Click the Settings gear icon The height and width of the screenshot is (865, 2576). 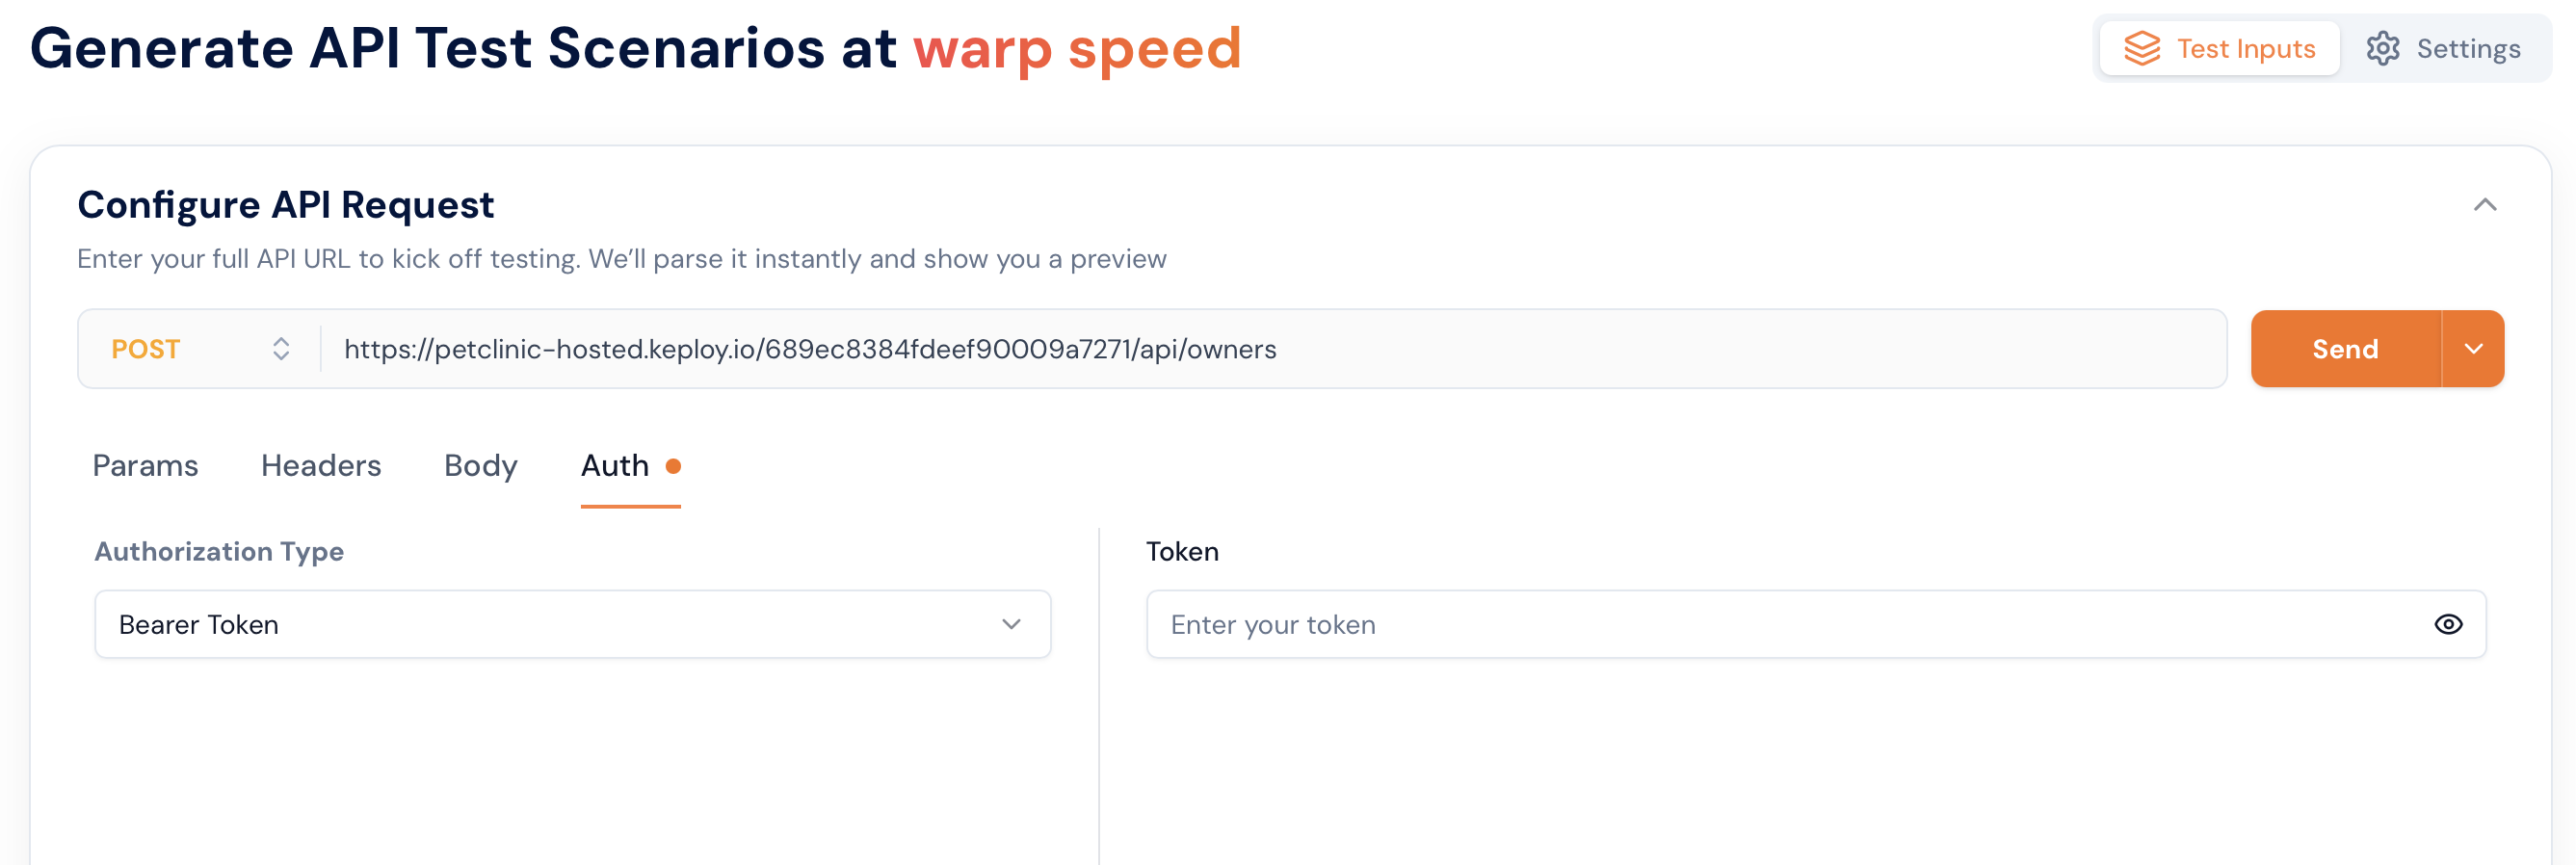(x=2382, y=48)
